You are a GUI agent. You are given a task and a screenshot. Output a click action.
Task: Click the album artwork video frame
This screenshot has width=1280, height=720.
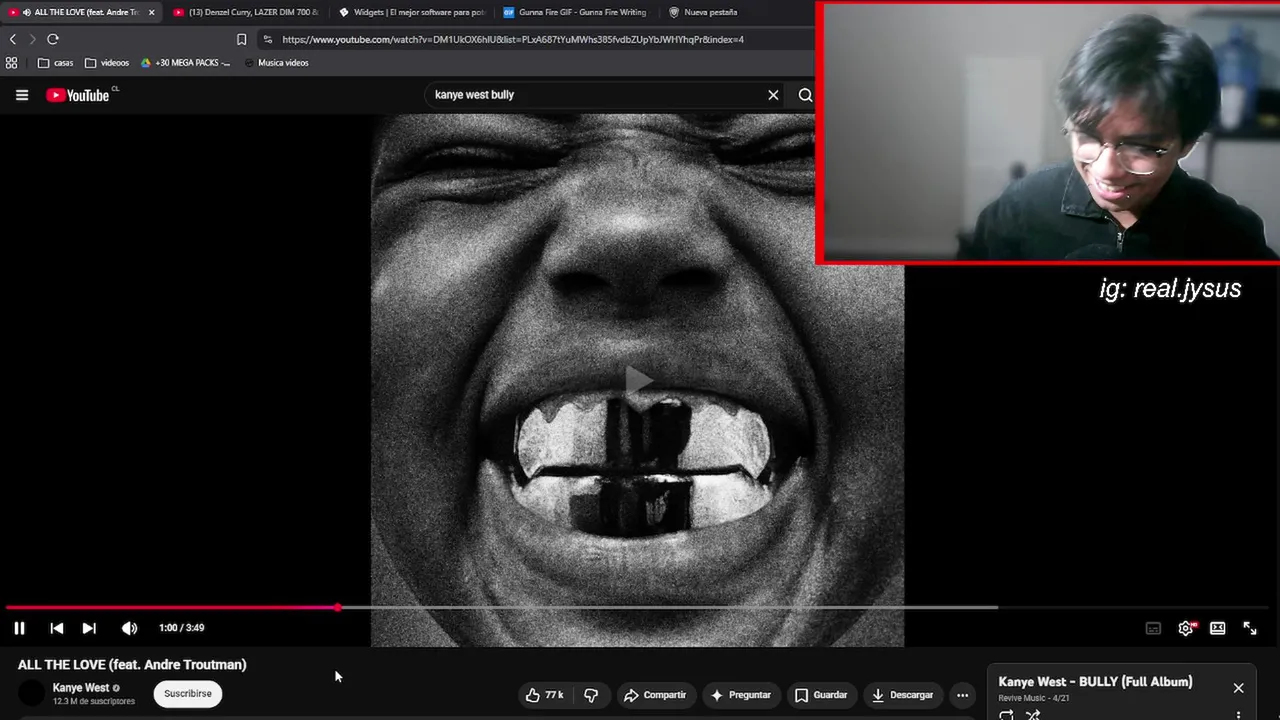tap(637, 380)
